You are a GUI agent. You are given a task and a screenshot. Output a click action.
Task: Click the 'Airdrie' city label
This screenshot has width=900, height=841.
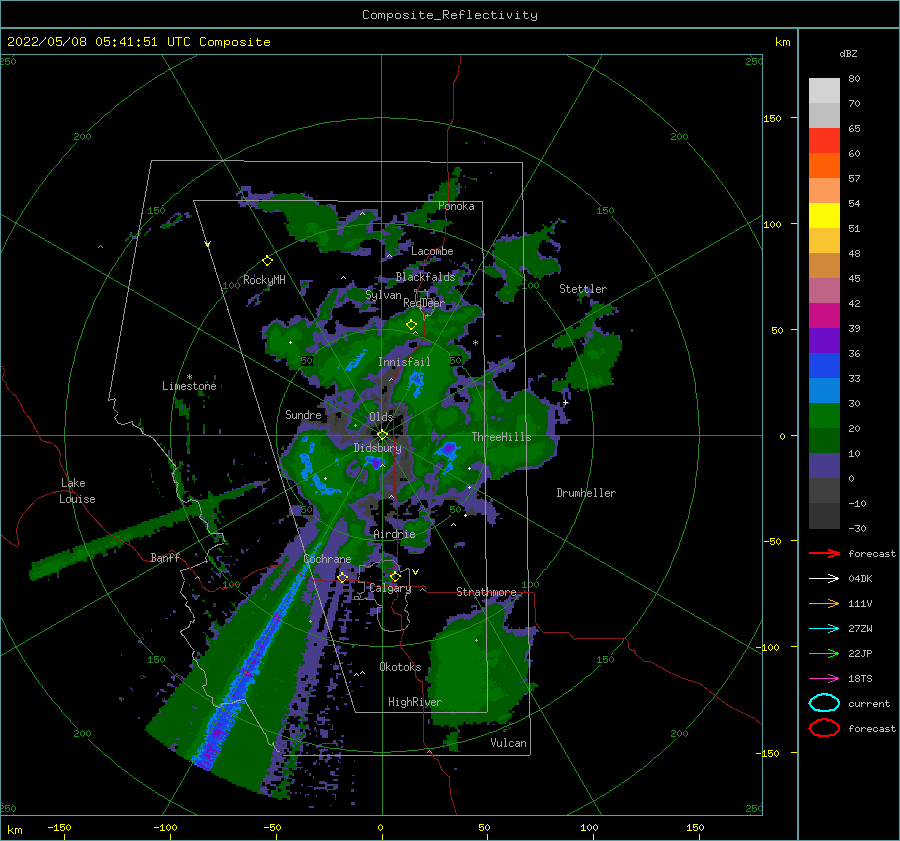coord(394,534)
